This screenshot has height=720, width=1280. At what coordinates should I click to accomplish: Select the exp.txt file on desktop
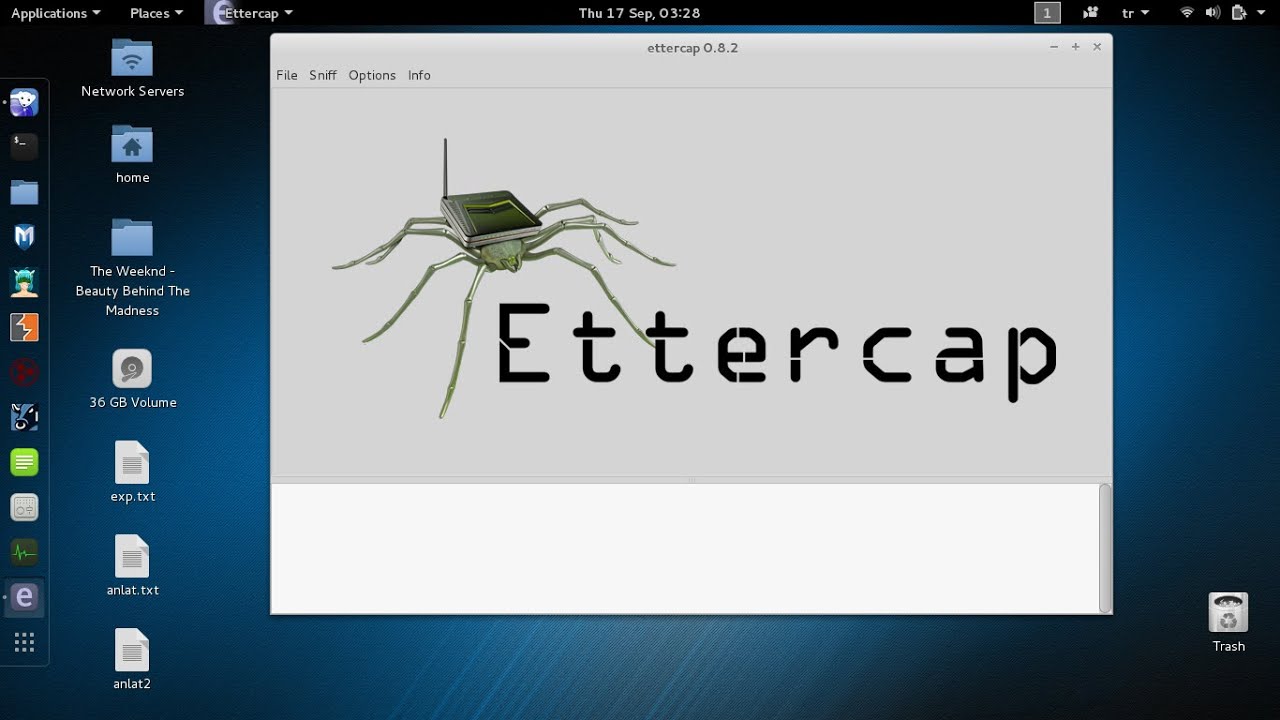132,472
